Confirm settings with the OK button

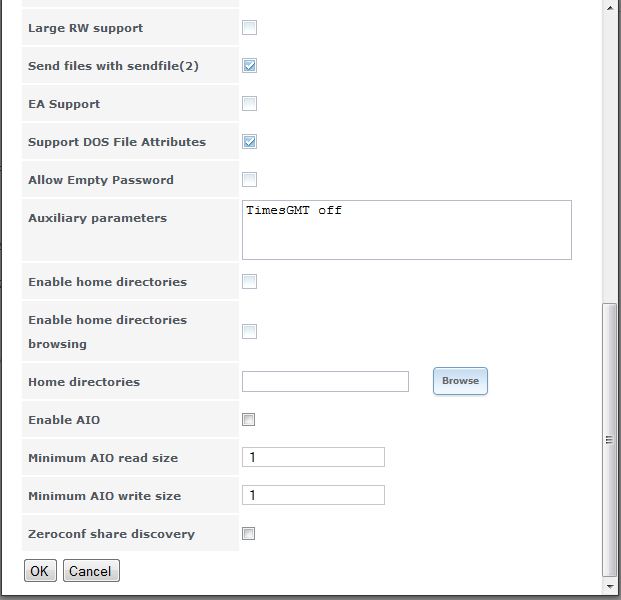pos(39,571)
